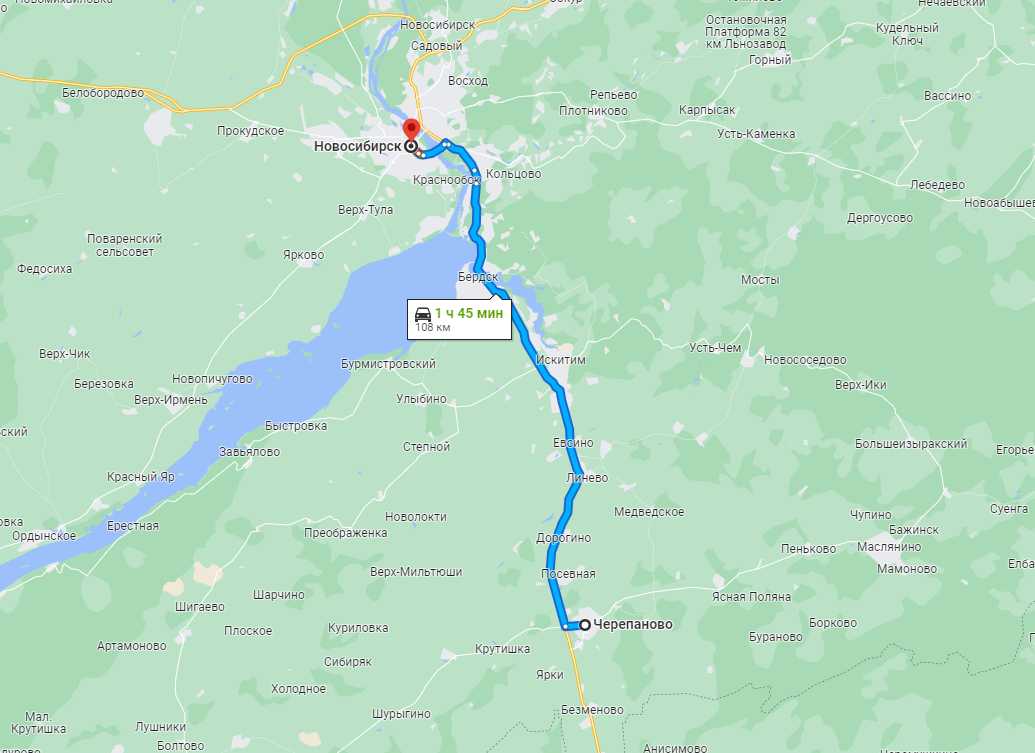
Task: Click the Новосибирск bold city label
Action: (x=357, y=146)
